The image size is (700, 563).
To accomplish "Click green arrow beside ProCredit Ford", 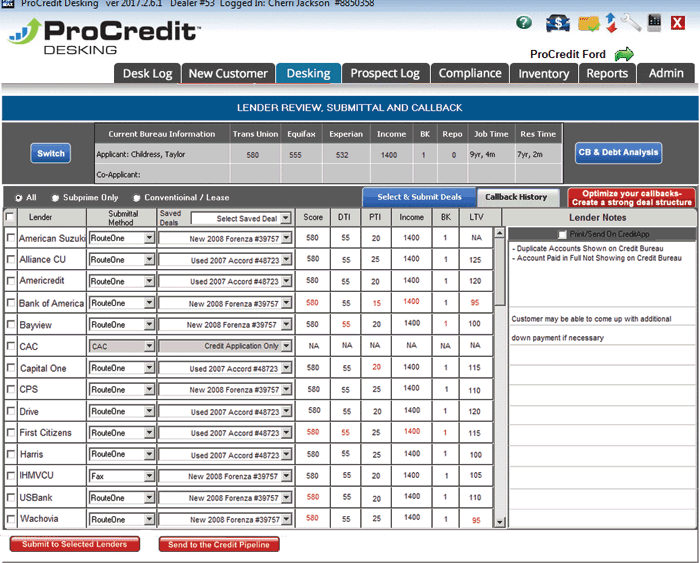I will click(624, 54).
